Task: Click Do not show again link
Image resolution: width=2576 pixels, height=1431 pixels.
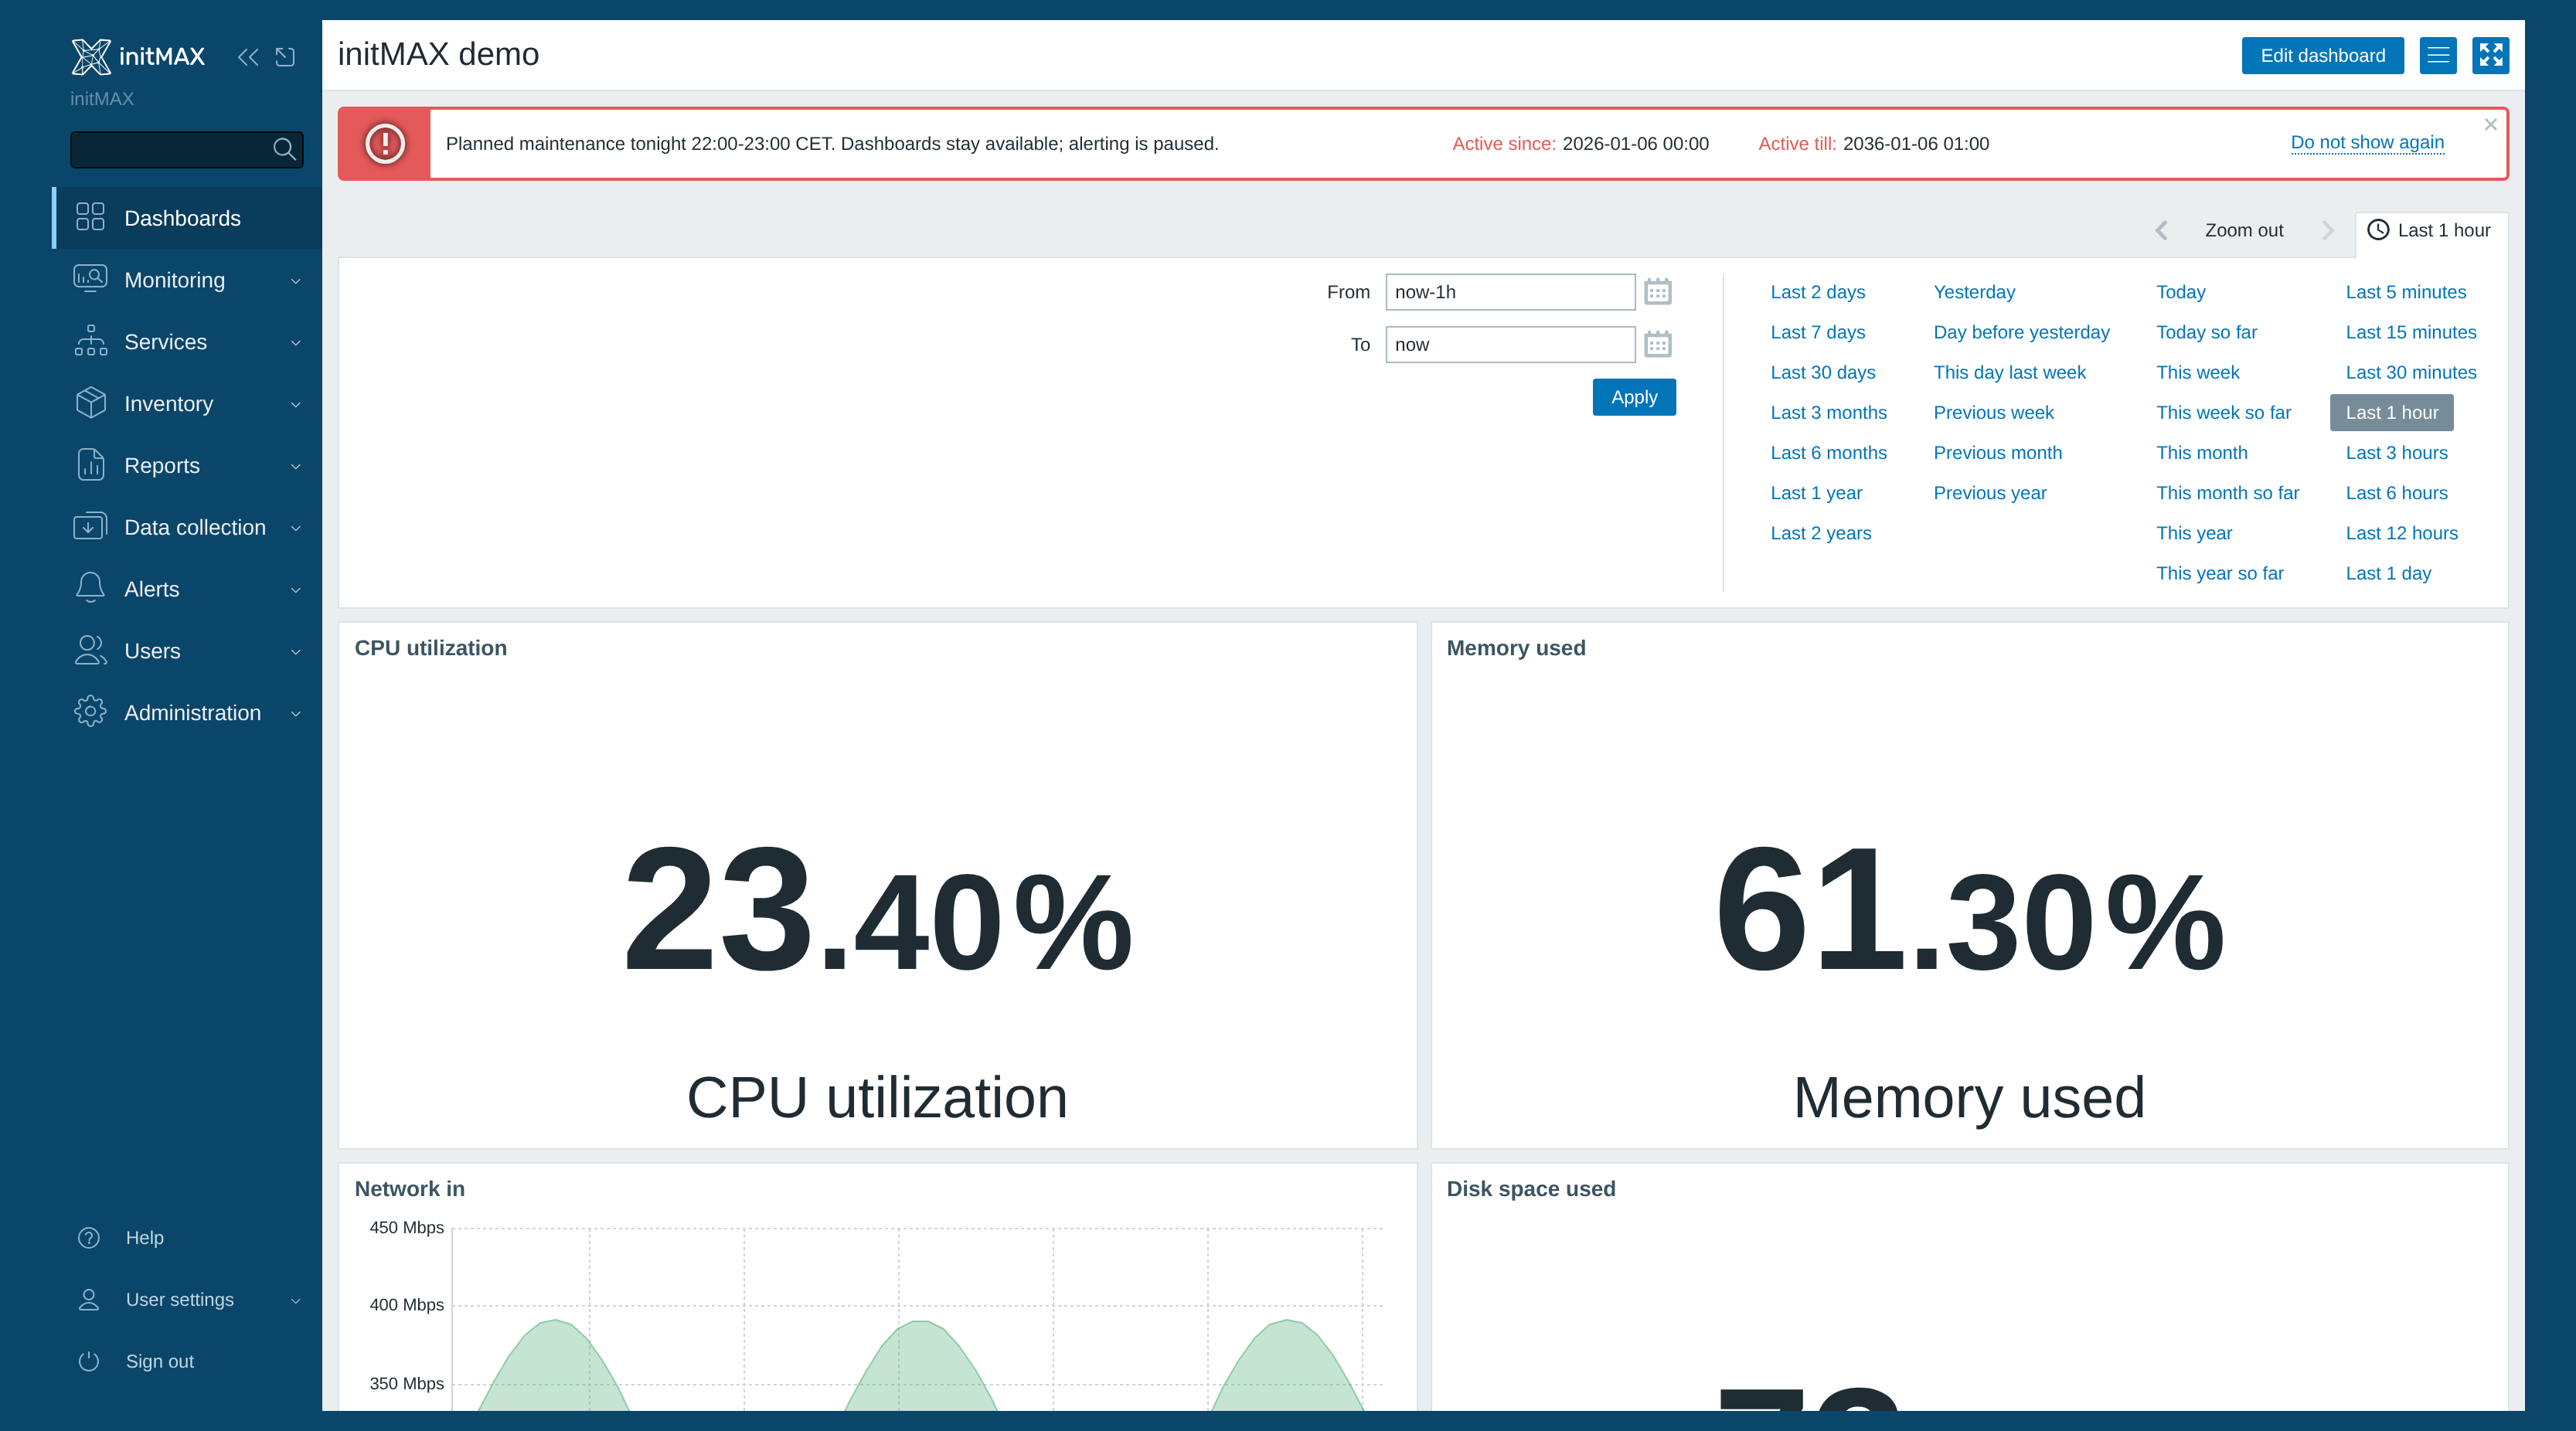Action: click(x=2367, y=142)
